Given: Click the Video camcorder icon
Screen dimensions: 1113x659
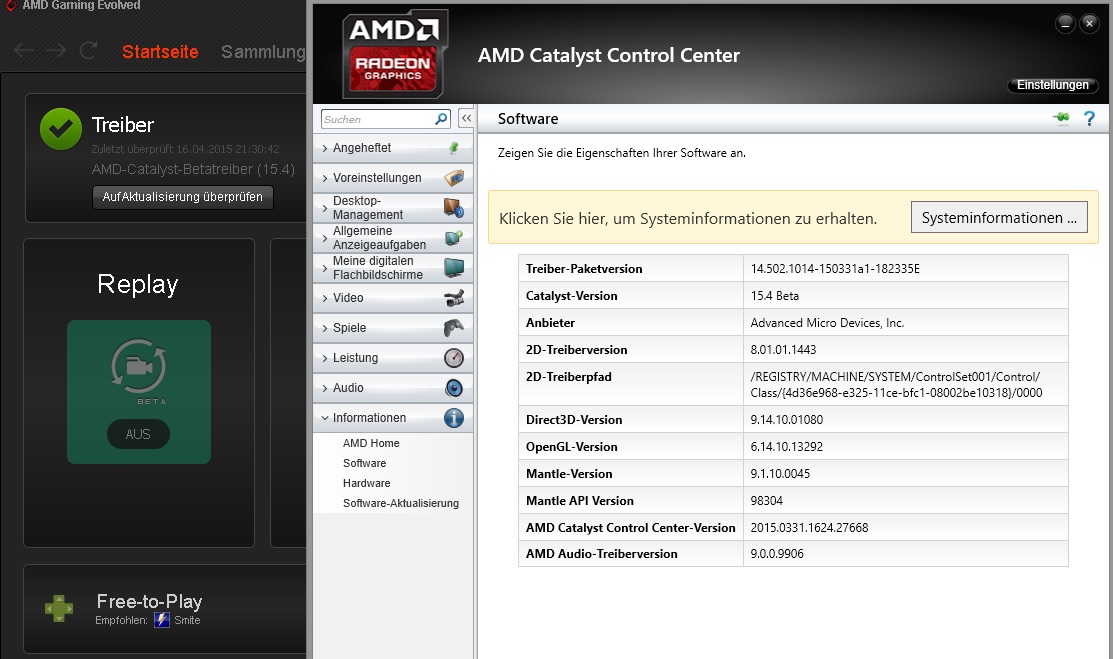Looking at the screenshot, I should click(x=454, y=298).
